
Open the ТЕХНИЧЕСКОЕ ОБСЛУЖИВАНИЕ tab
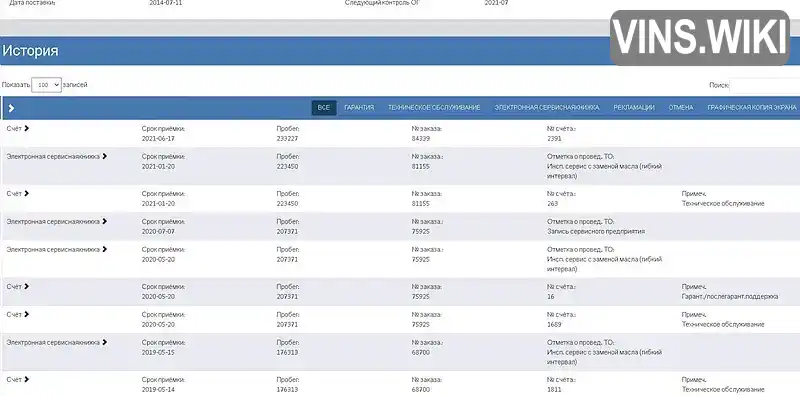click(434, 108)
